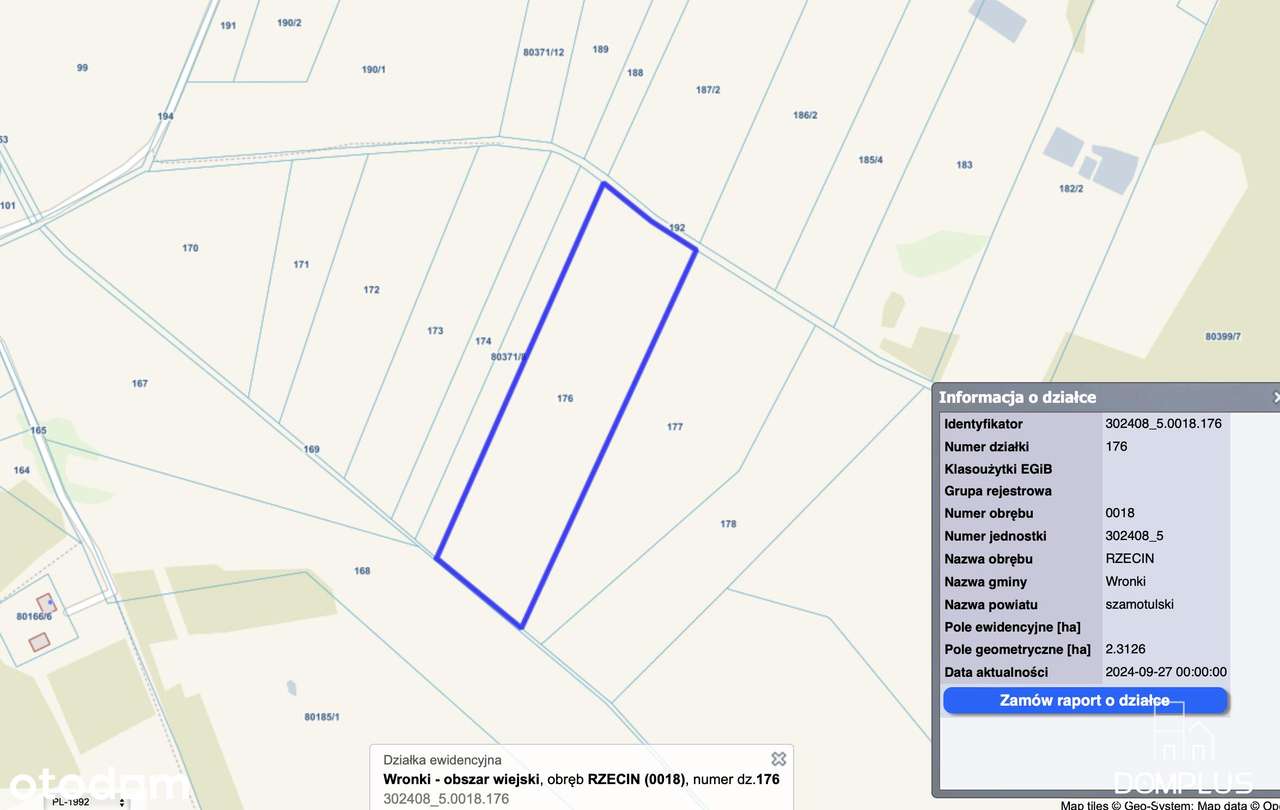Screen dimensions: 1280x810
Task: Click neighboring parcel 177 on the map
Action: pyautogui.click(x=675, y=428)
